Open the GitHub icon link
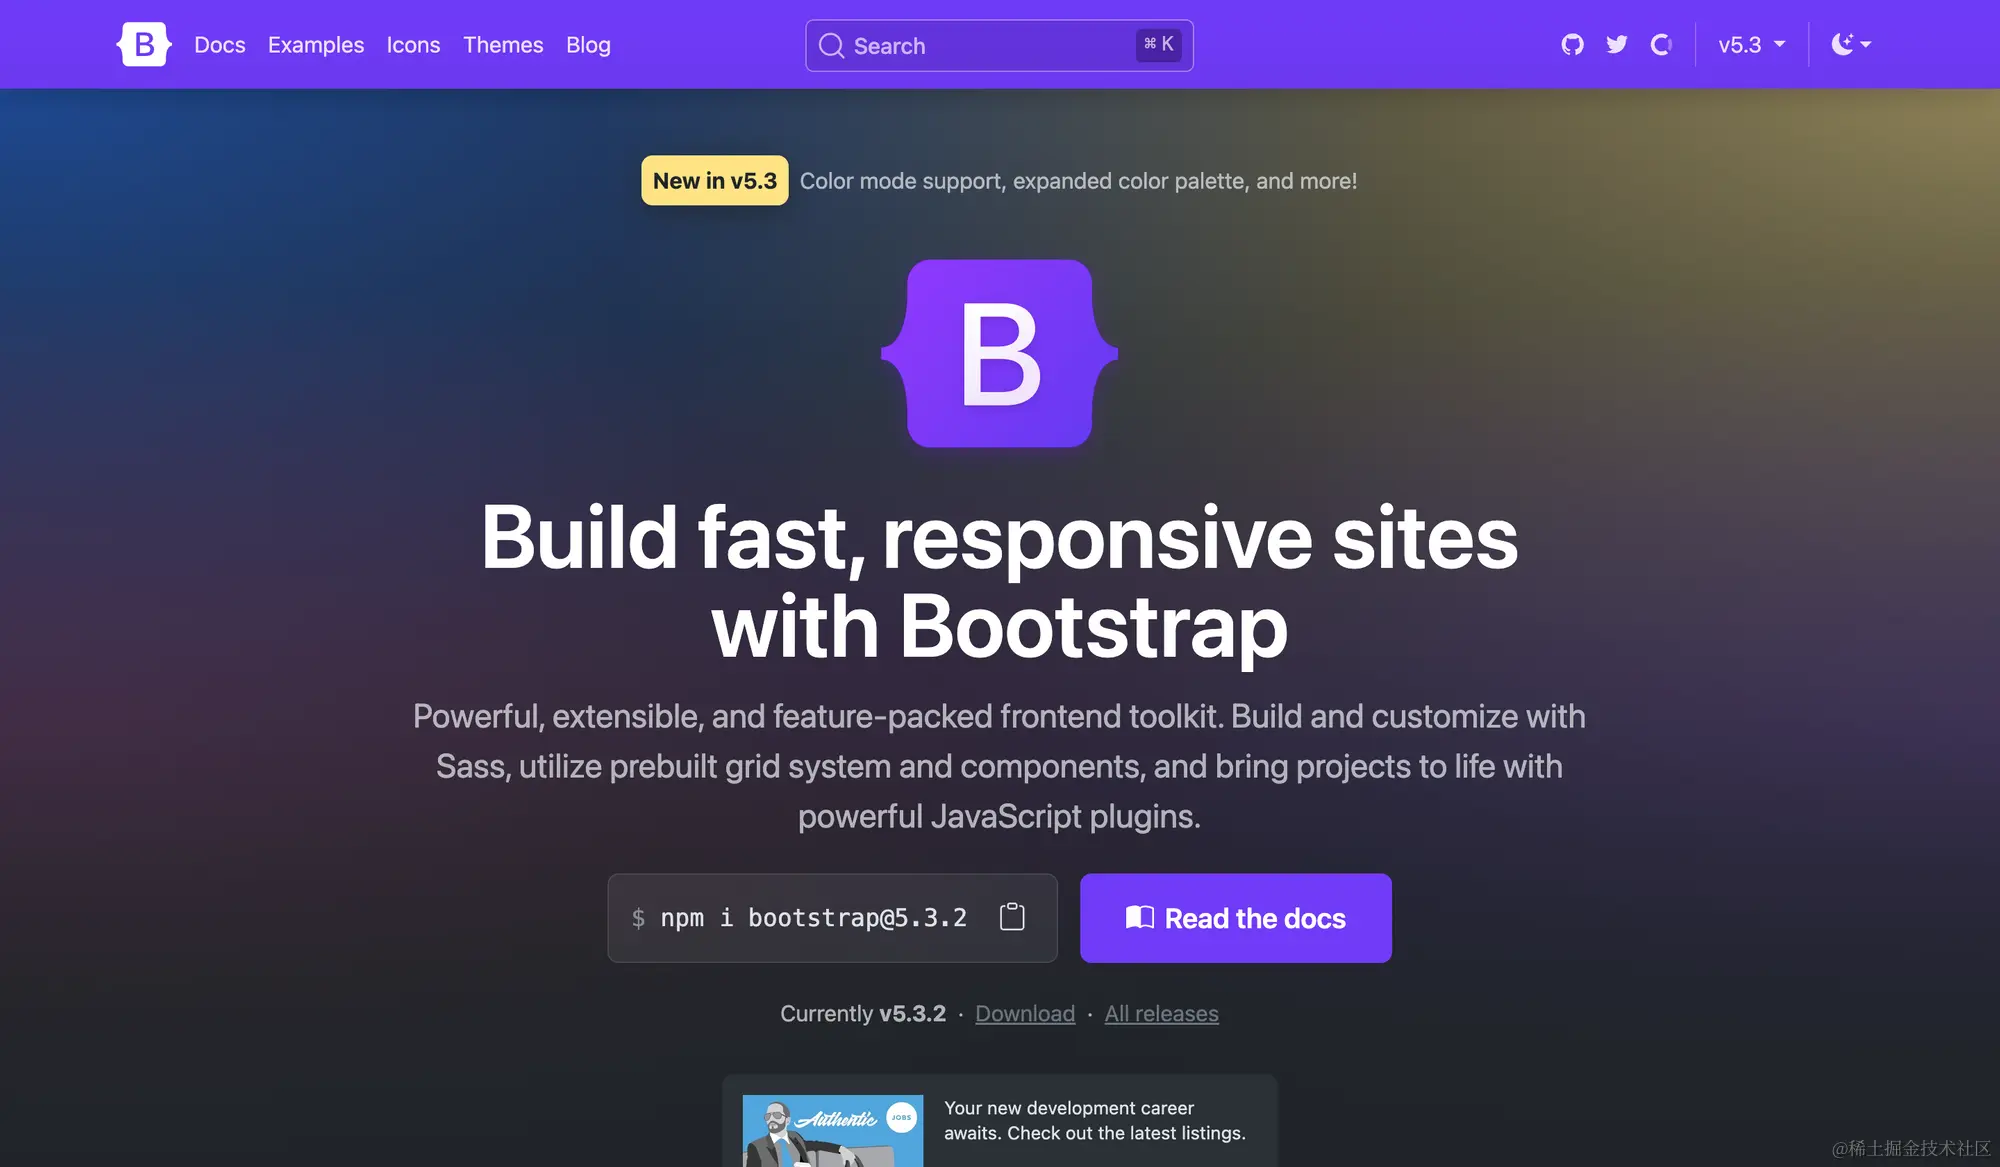 1572,44
